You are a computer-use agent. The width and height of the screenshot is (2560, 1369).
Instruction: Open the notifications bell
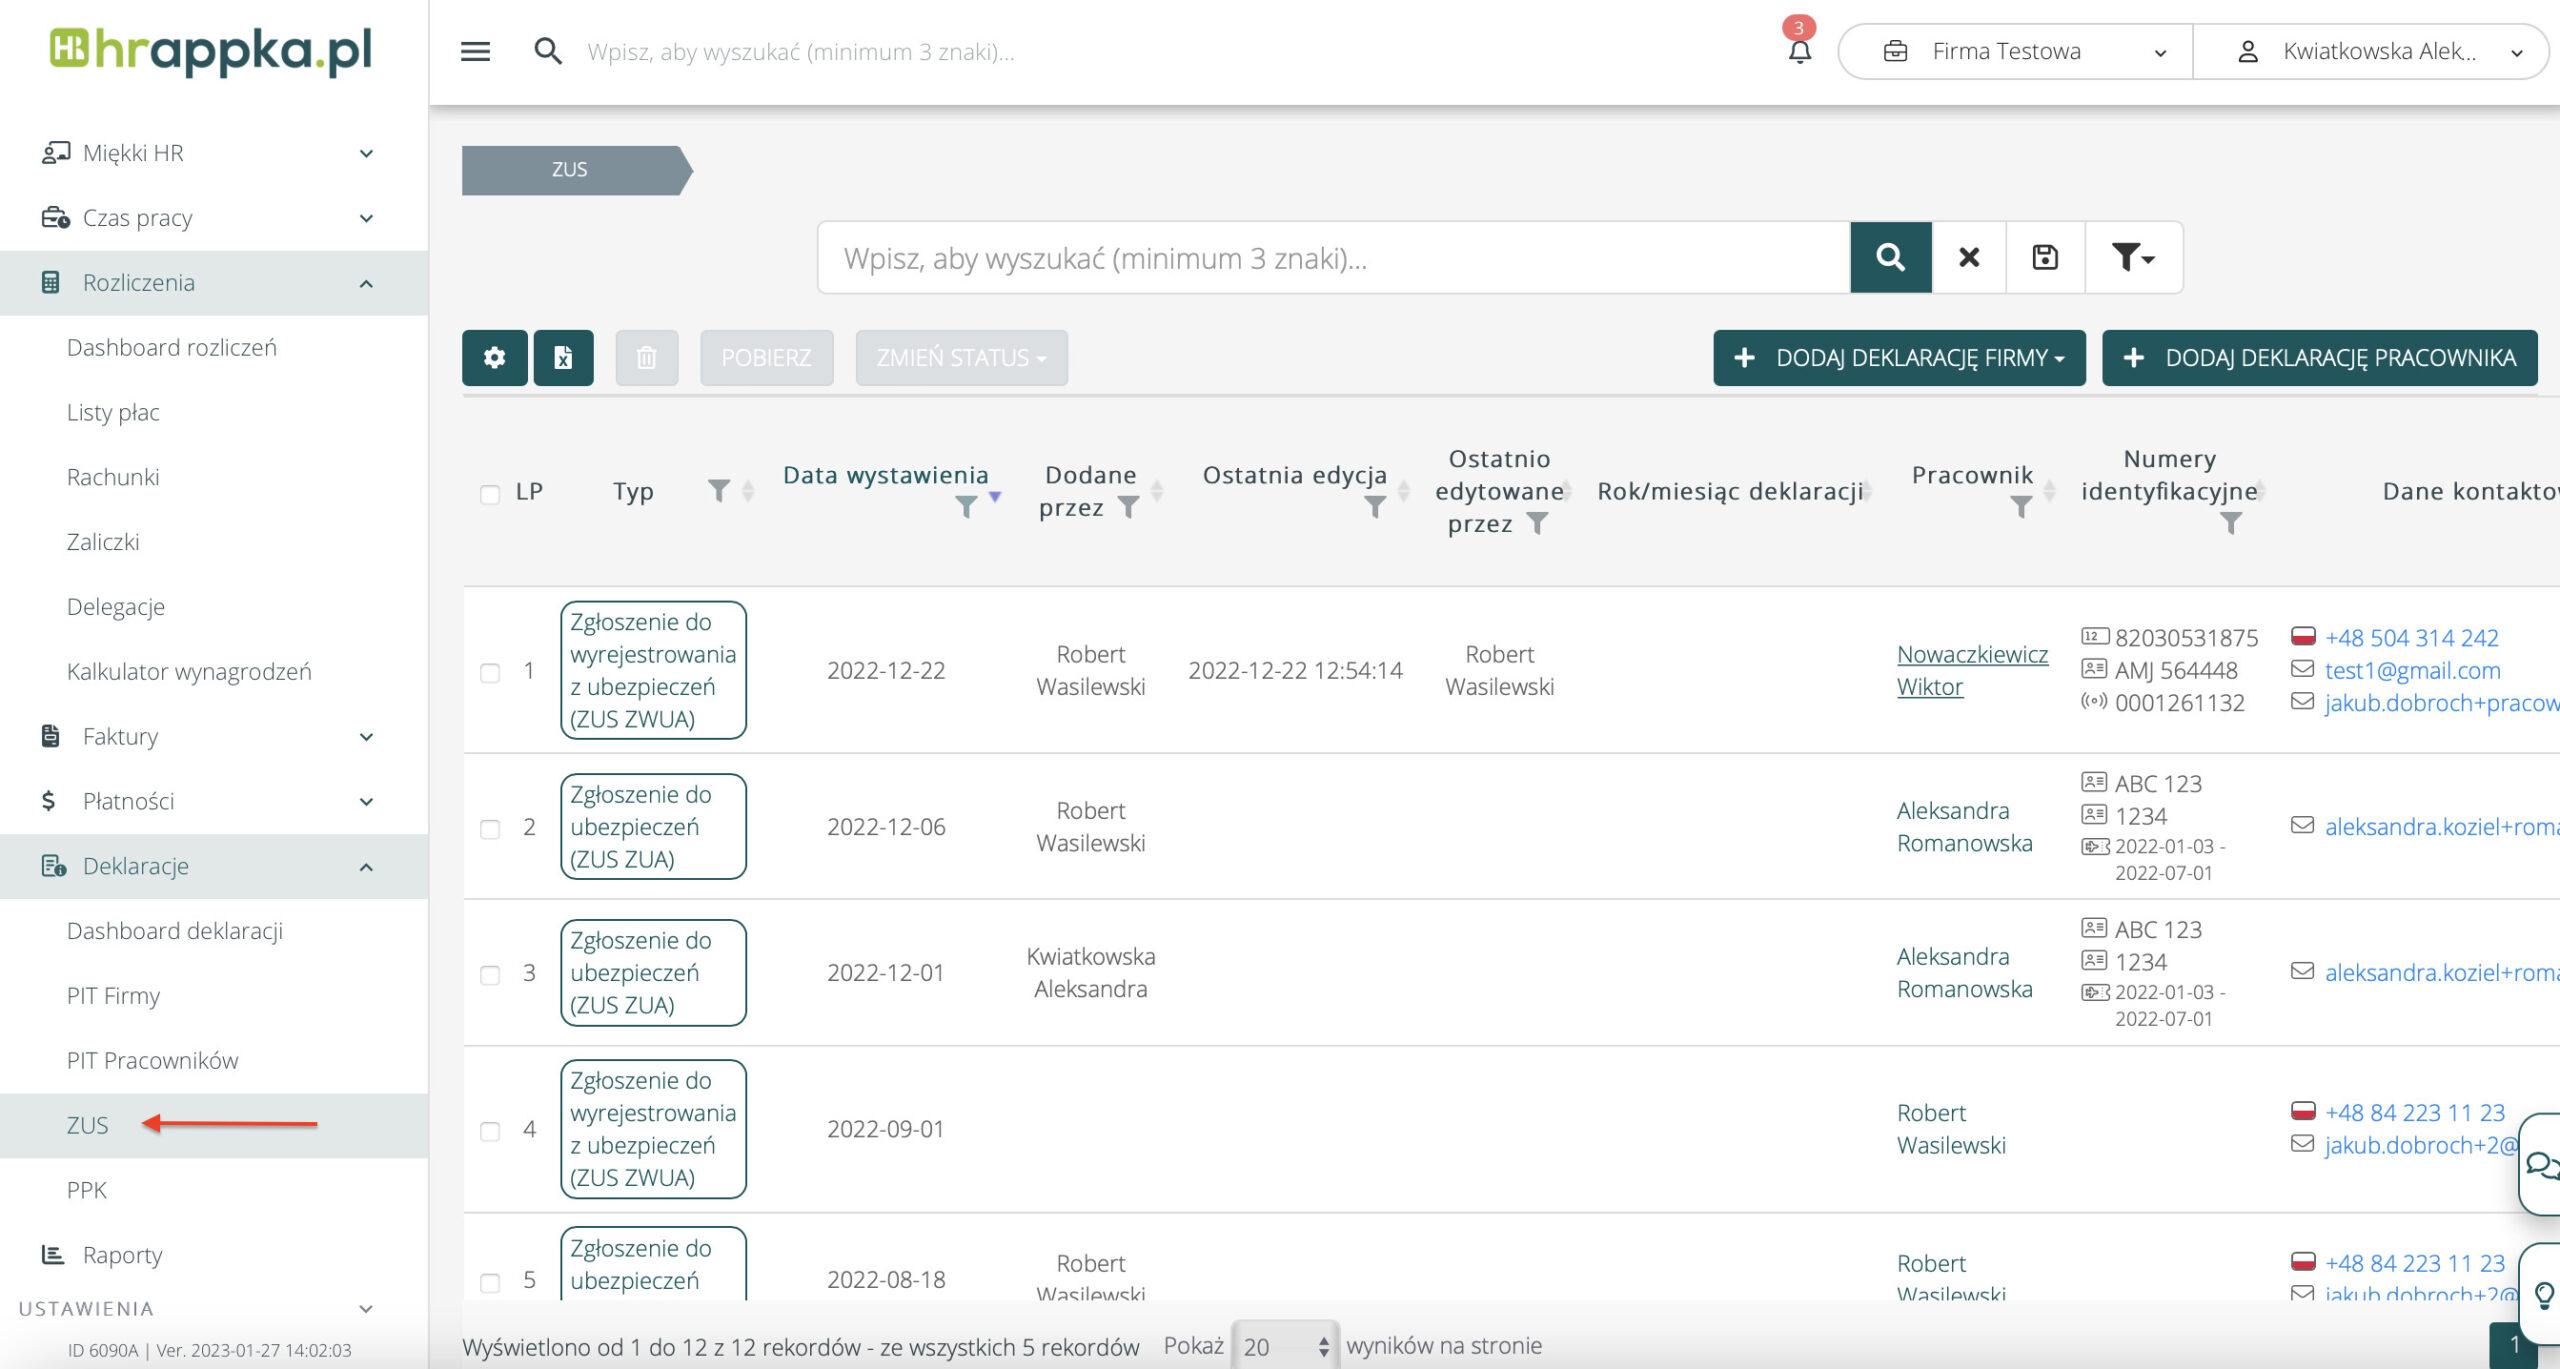(1799, 51)
